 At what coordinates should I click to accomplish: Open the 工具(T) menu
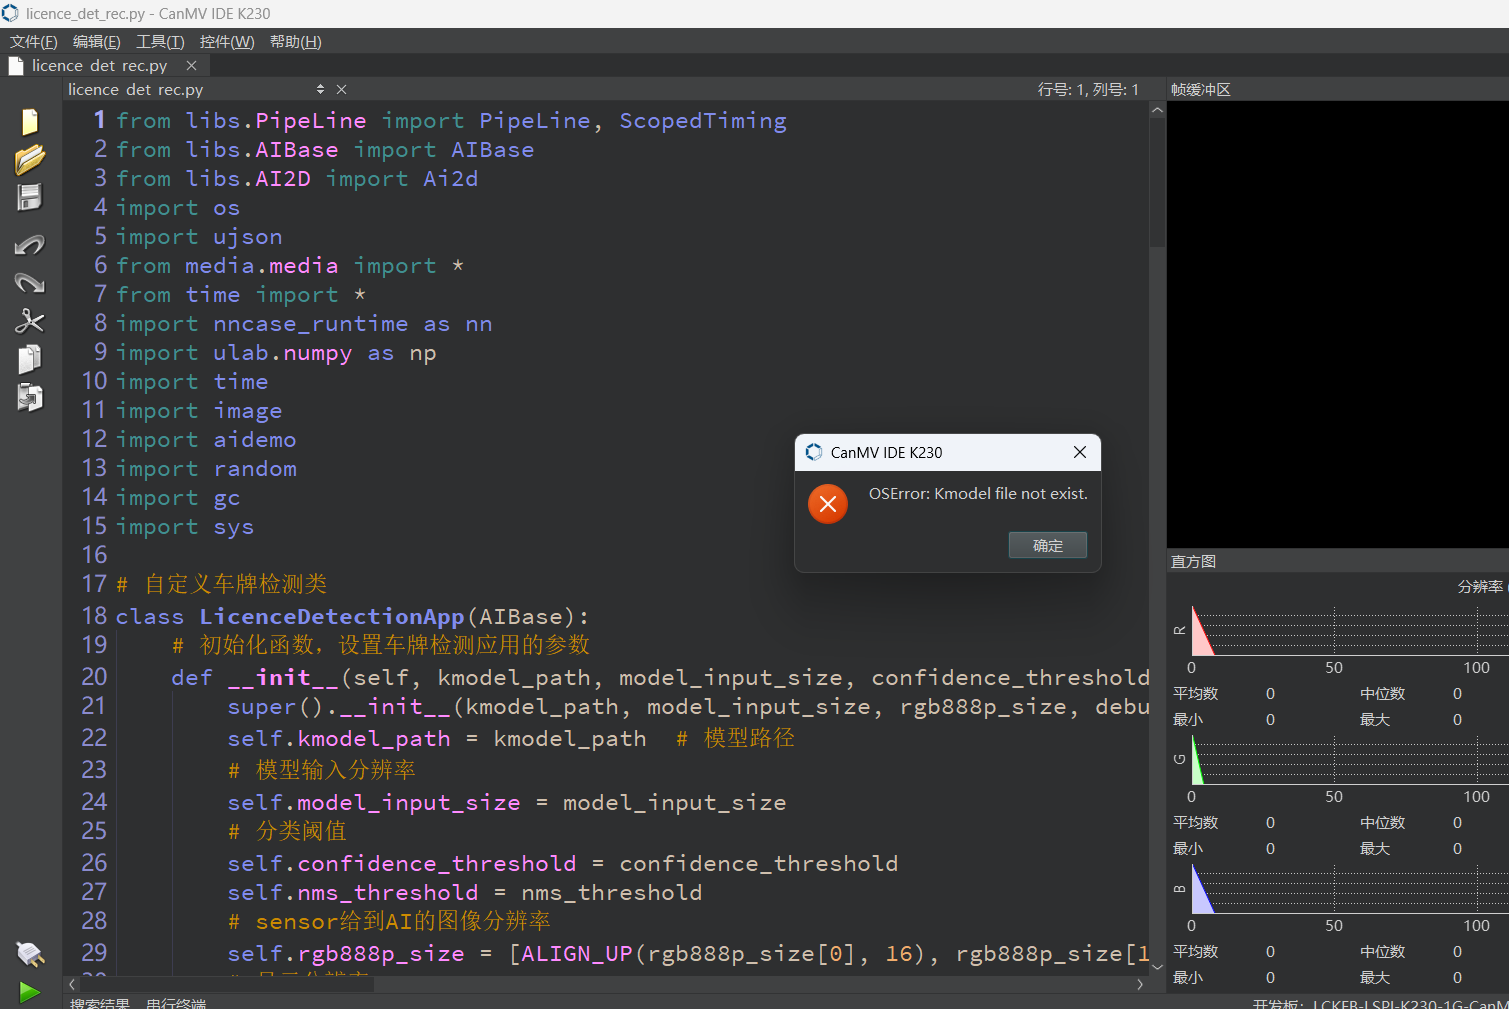(x=160, y=42)
